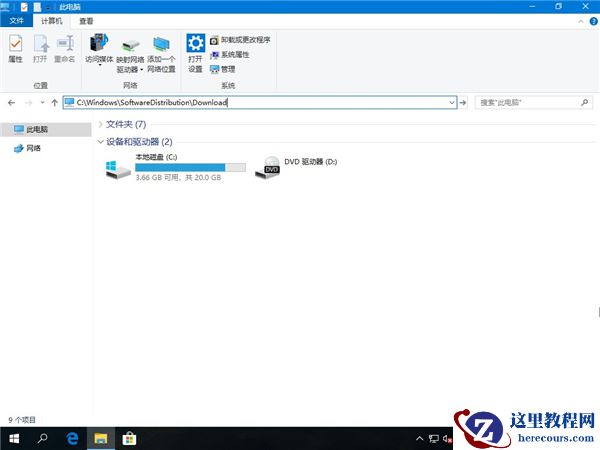The width and height of the screenshot is (600, 450).
Task: Open the Properties (属性) ribbon icon
Action: (15, 49)
